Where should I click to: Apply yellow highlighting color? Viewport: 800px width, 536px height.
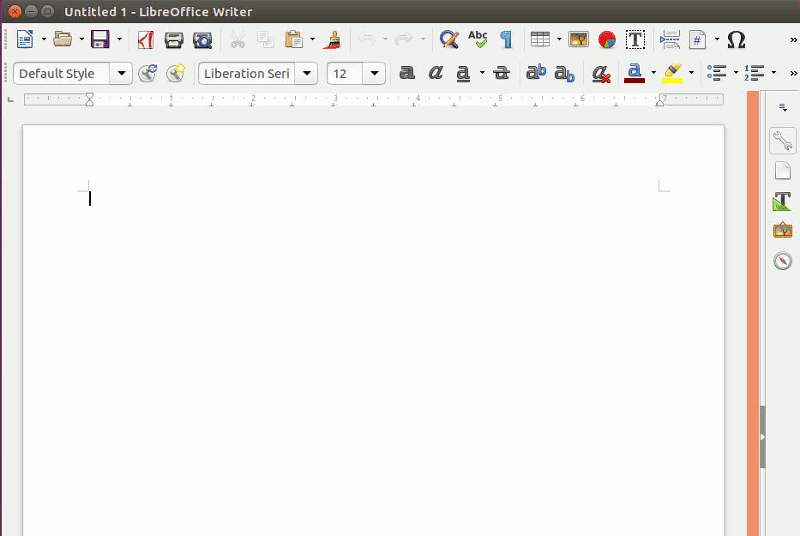tap(672, 73)
